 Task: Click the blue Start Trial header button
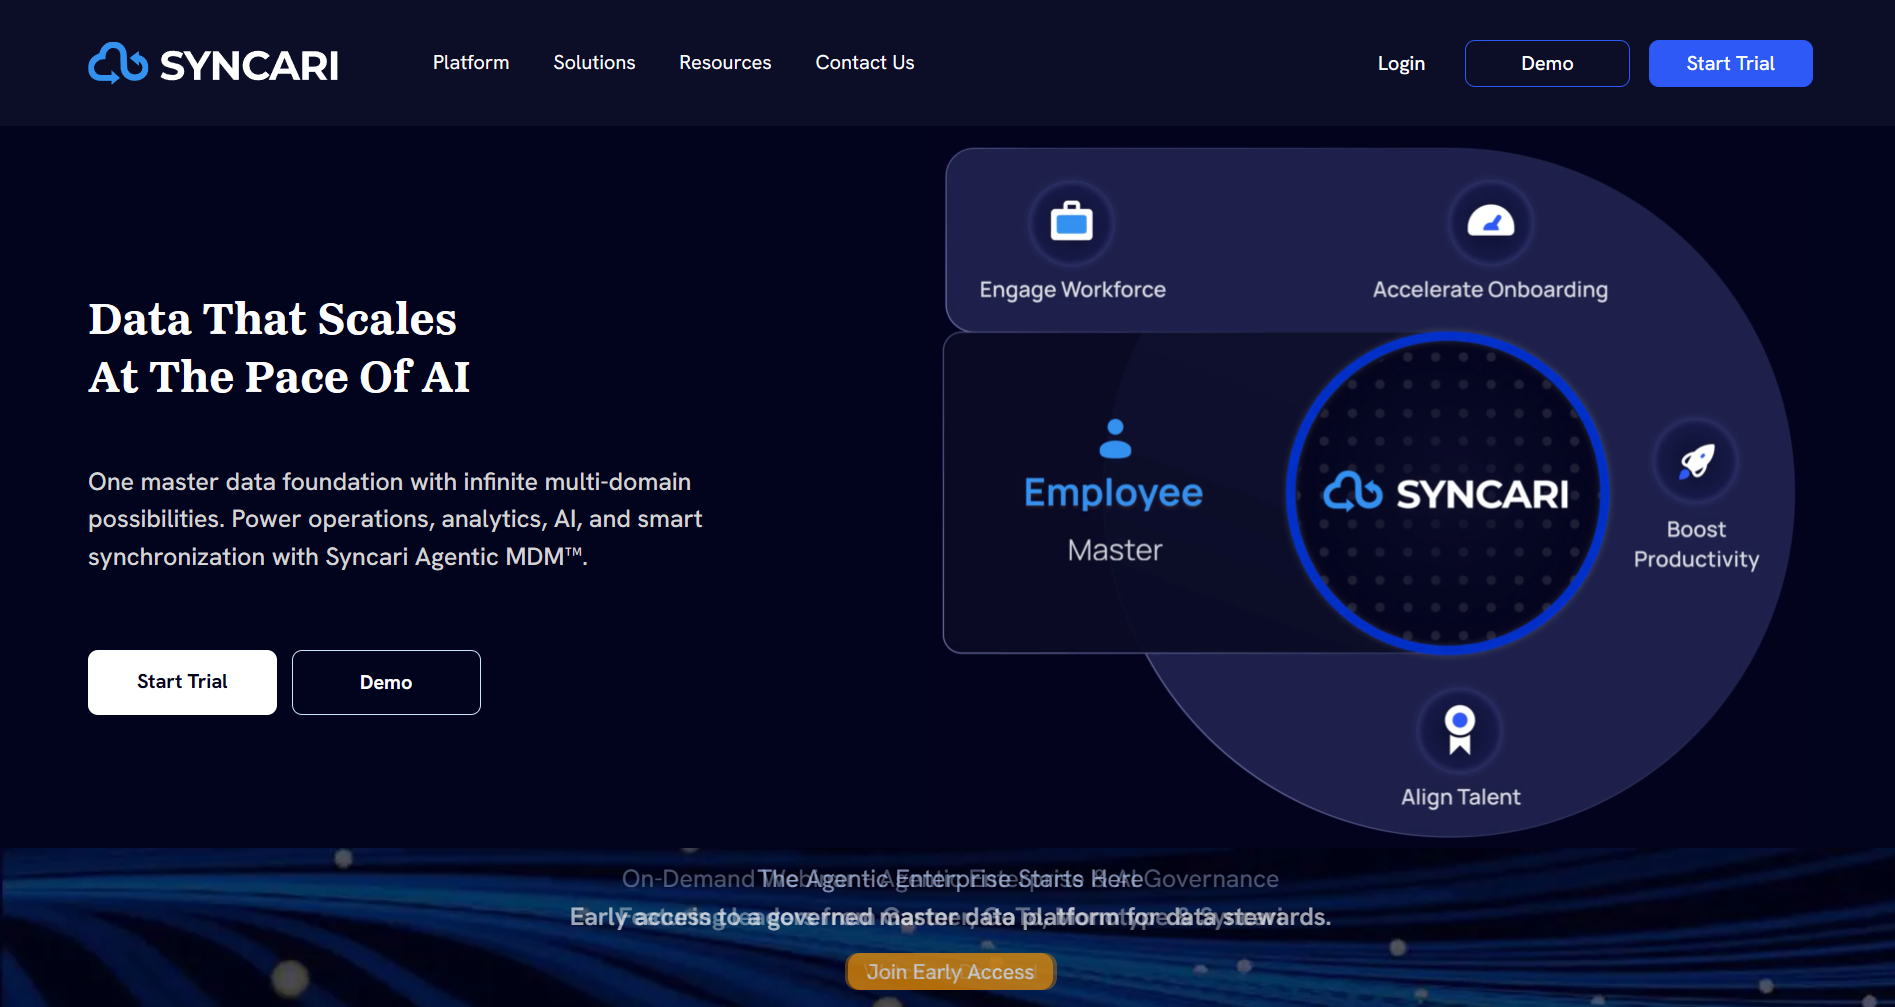[x=1730, y=64]
